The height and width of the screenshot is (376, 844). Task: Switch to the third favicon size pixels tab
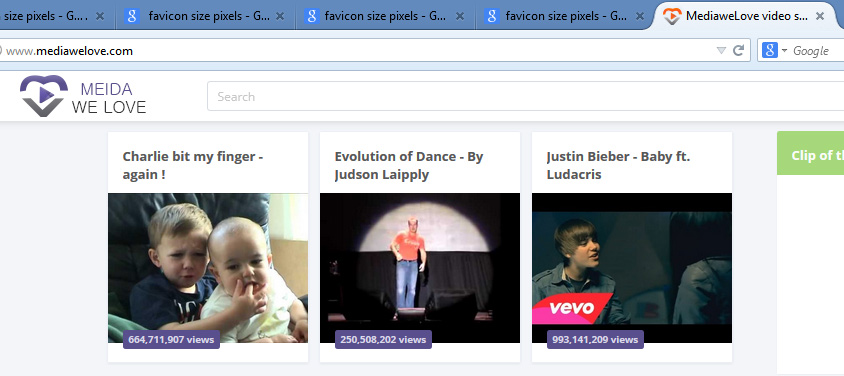point(384,16)
